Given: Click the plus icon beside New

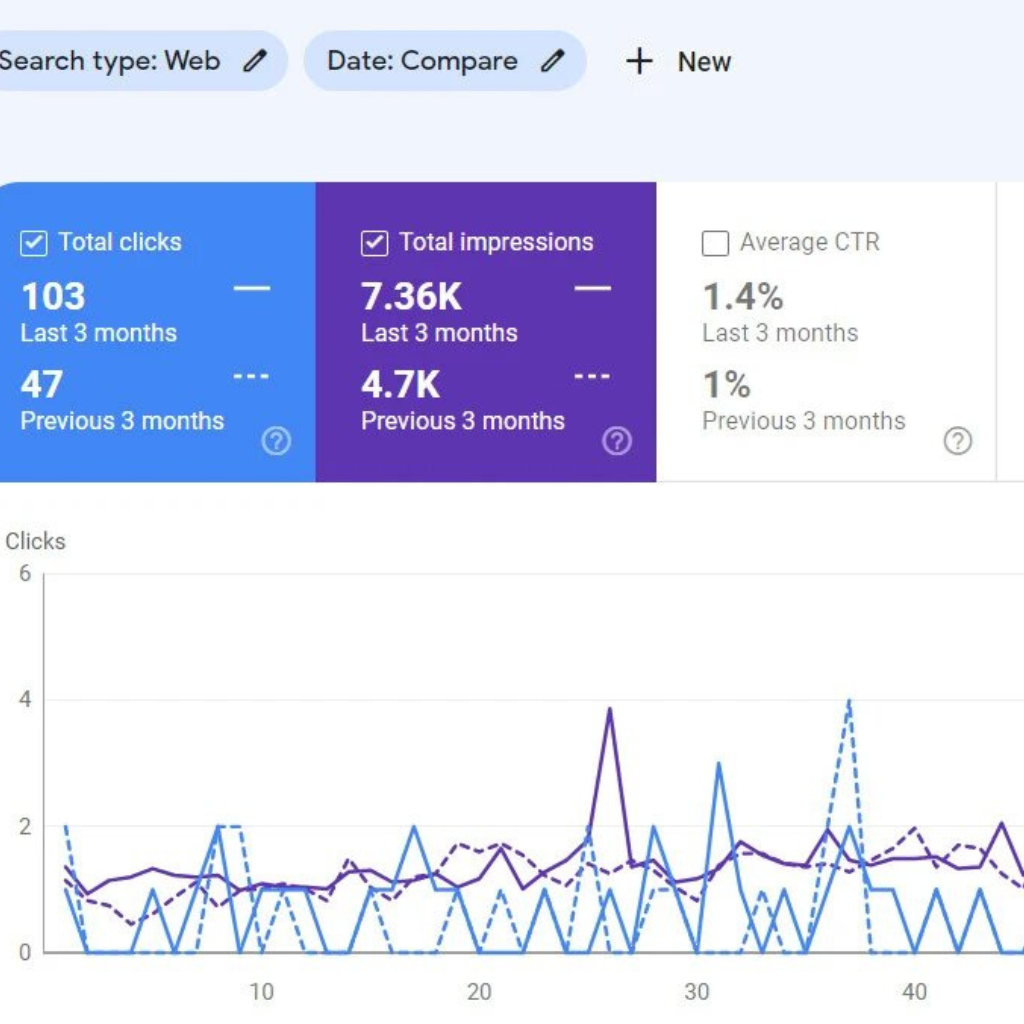Looking at the screenshot, I should pos(639,61).
